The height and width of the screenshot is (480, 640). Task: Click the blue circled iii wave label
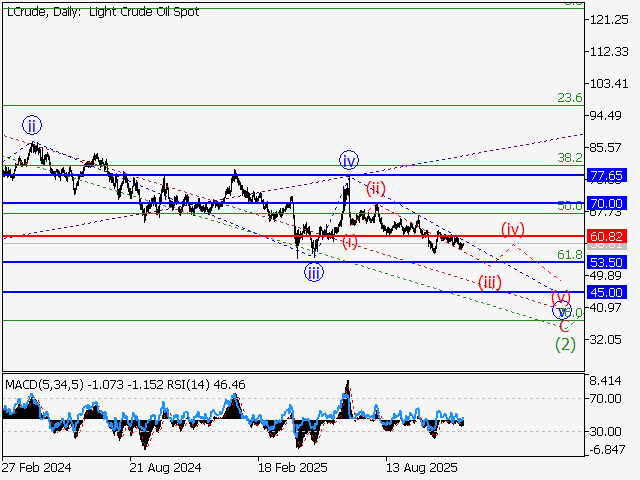pyautogui.click(x=314, y=273)
